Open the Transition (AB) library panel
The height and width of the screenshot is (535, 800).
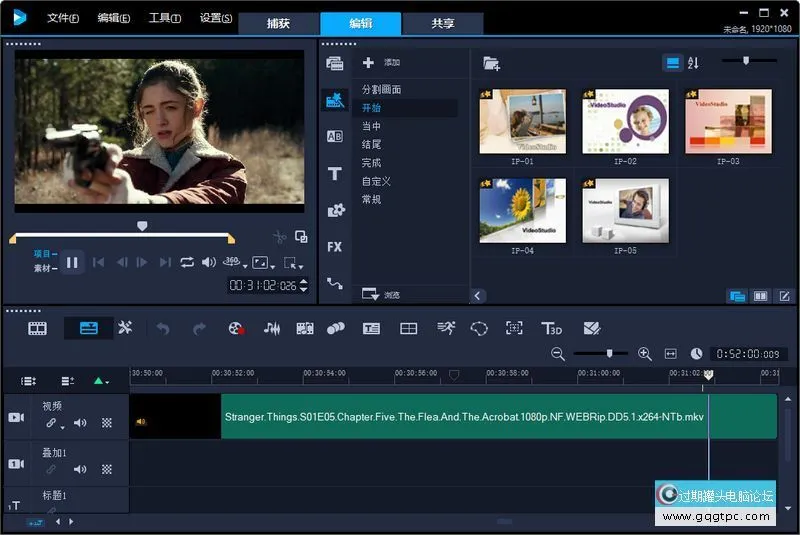334,137
